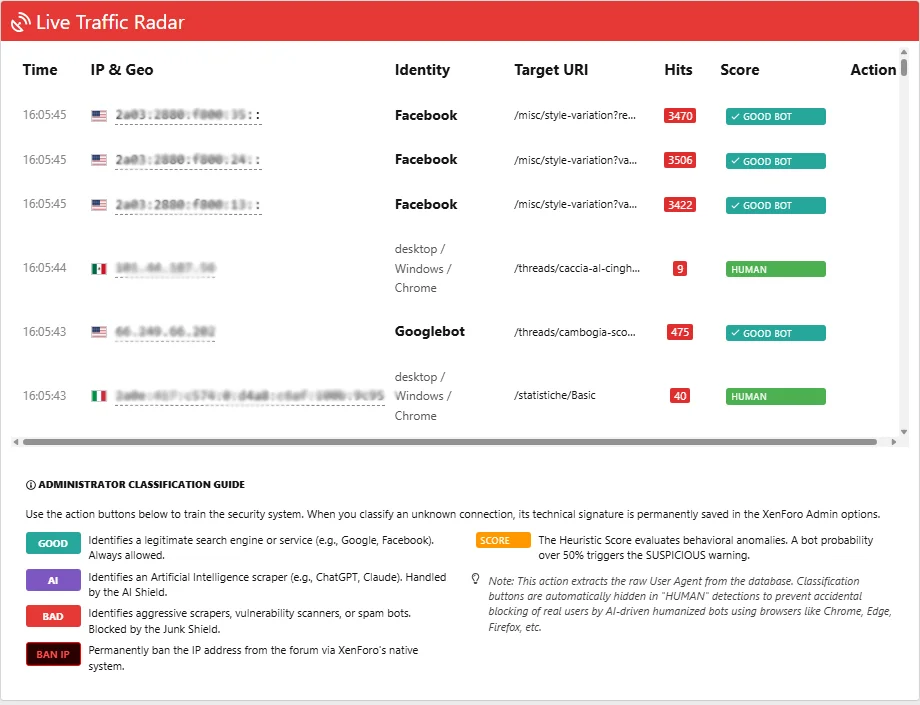Viewport: 920px width, 705px height.
Task: Click the info icon beside Administrator Classification Guide
Action: pyautogui.click(x=30, y=485)
